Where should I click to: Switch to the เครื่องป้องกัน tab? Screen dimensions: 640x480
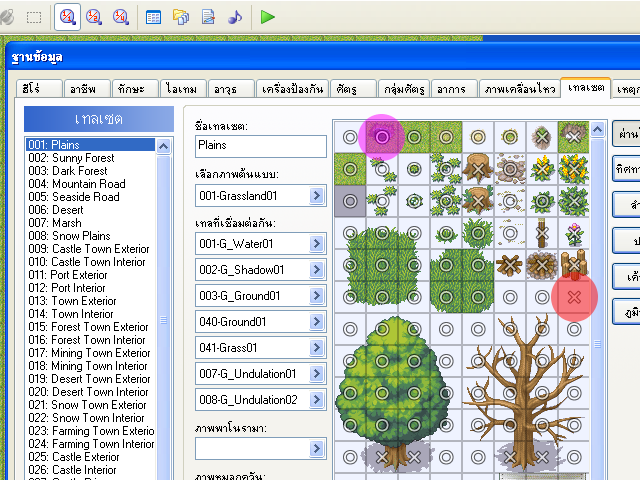point(292,89)
